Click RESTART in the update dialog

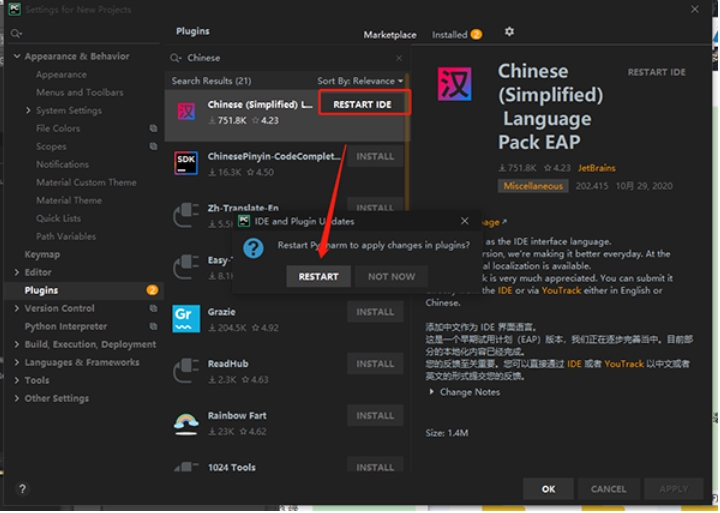(x=318, y=276)
